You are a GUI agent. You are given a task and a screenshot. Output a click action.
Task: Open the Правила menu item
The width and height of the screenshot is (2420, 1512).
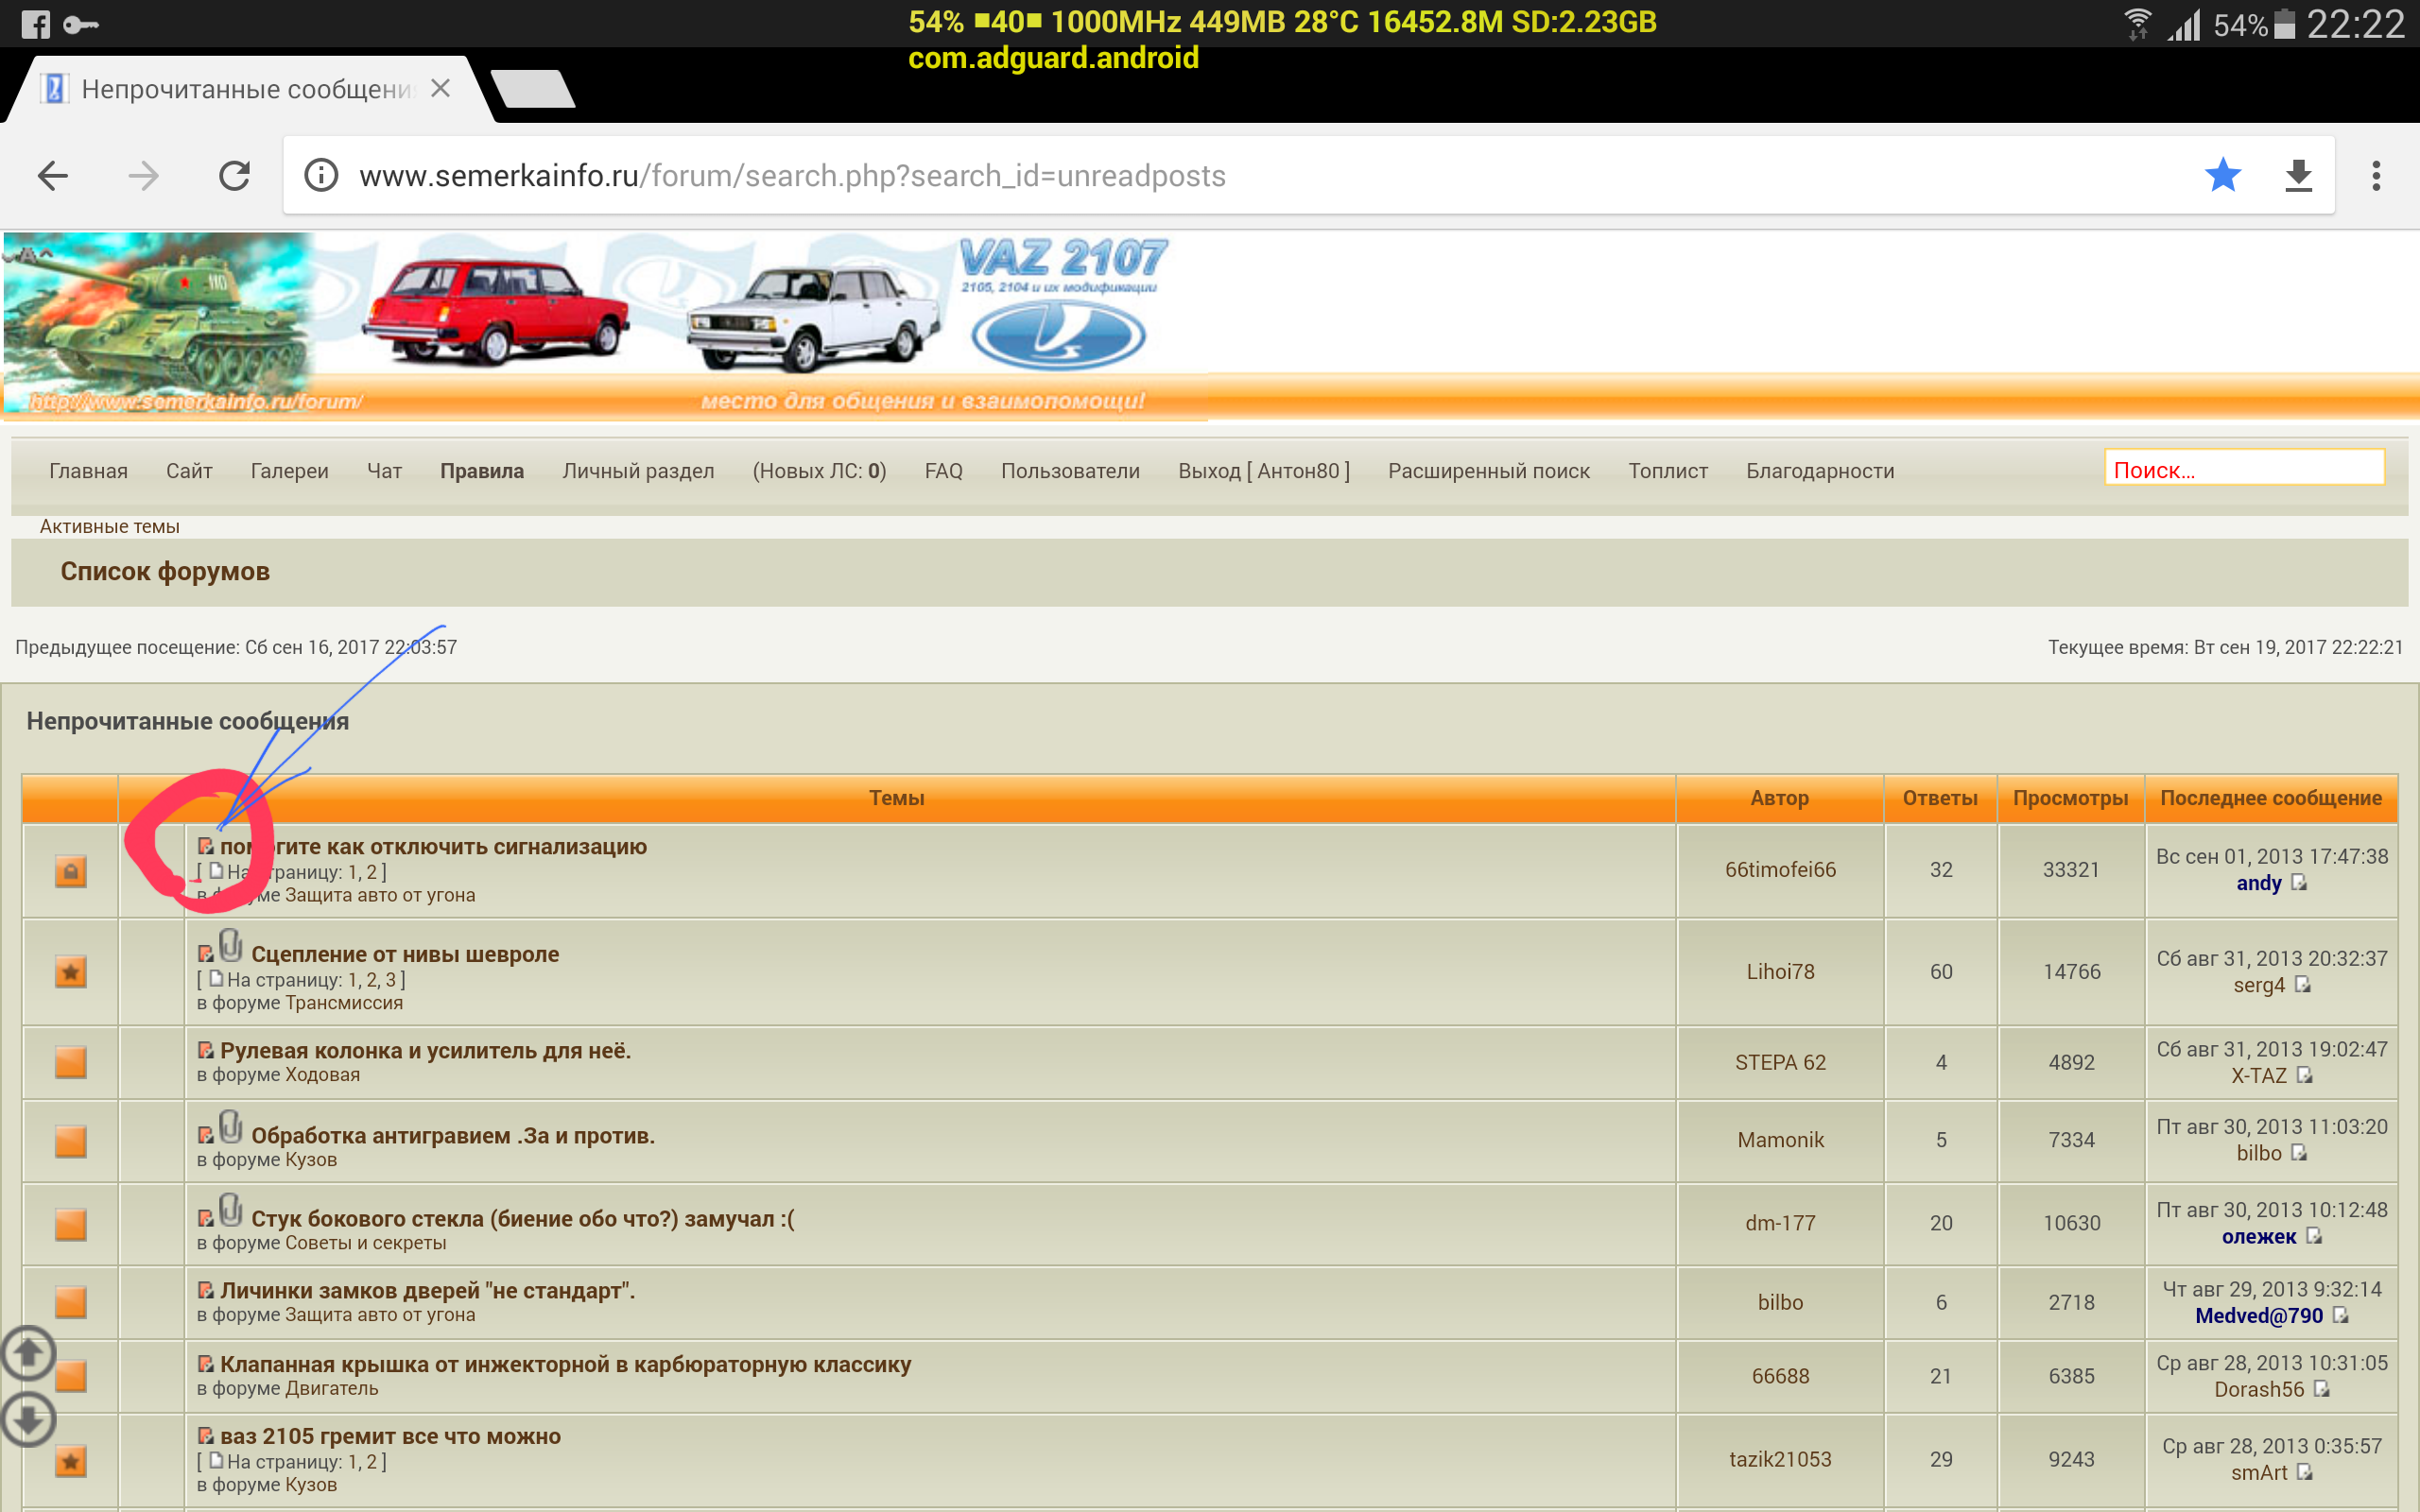click(481, 471)
